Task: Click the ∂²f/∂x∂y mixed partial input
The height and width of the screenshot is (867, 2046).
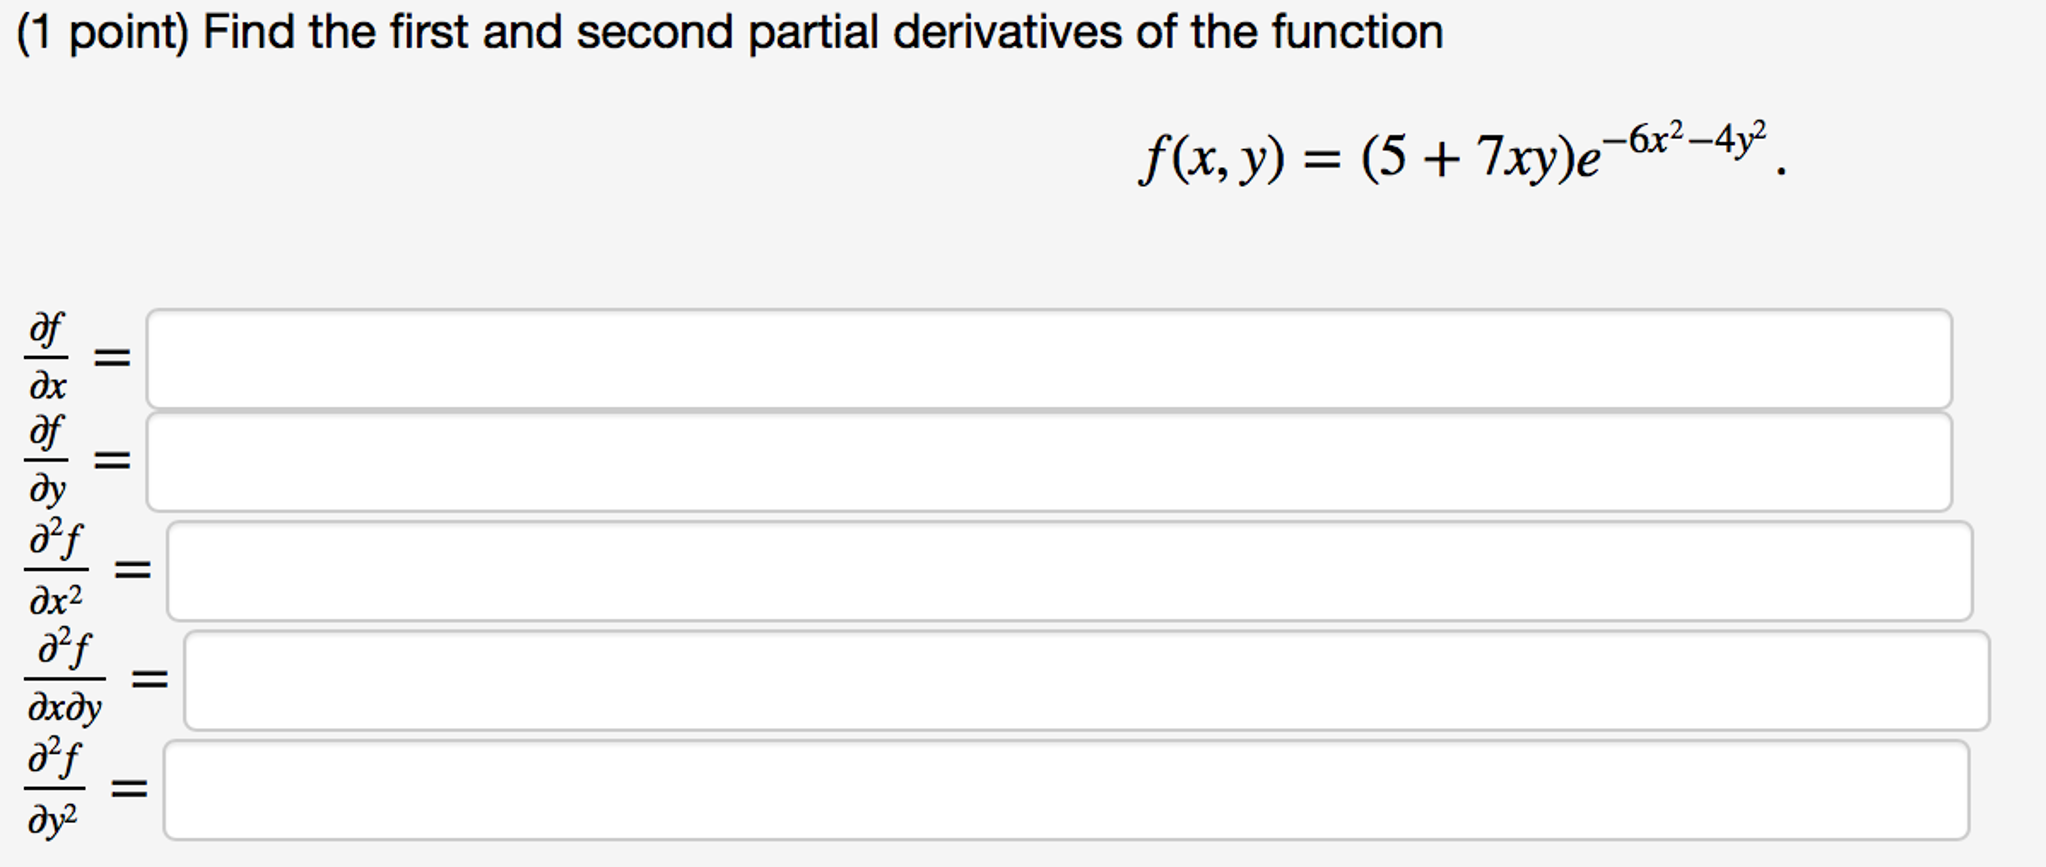Action: (x=1087, y=680)
